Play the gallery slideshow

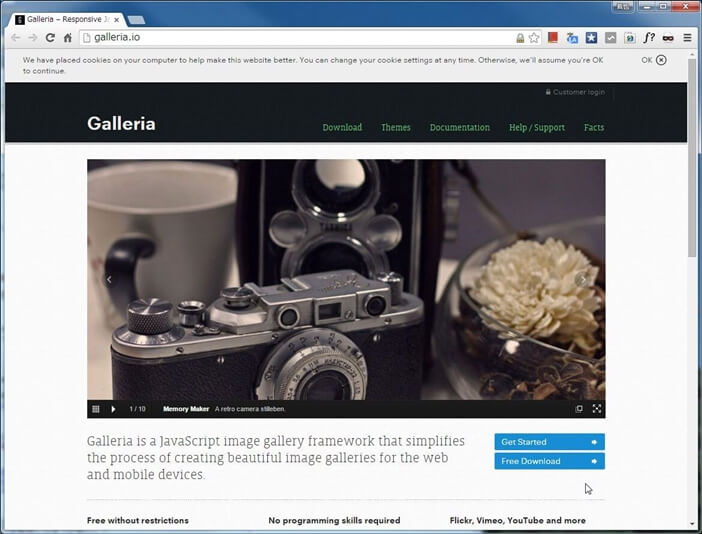[113, 409]
